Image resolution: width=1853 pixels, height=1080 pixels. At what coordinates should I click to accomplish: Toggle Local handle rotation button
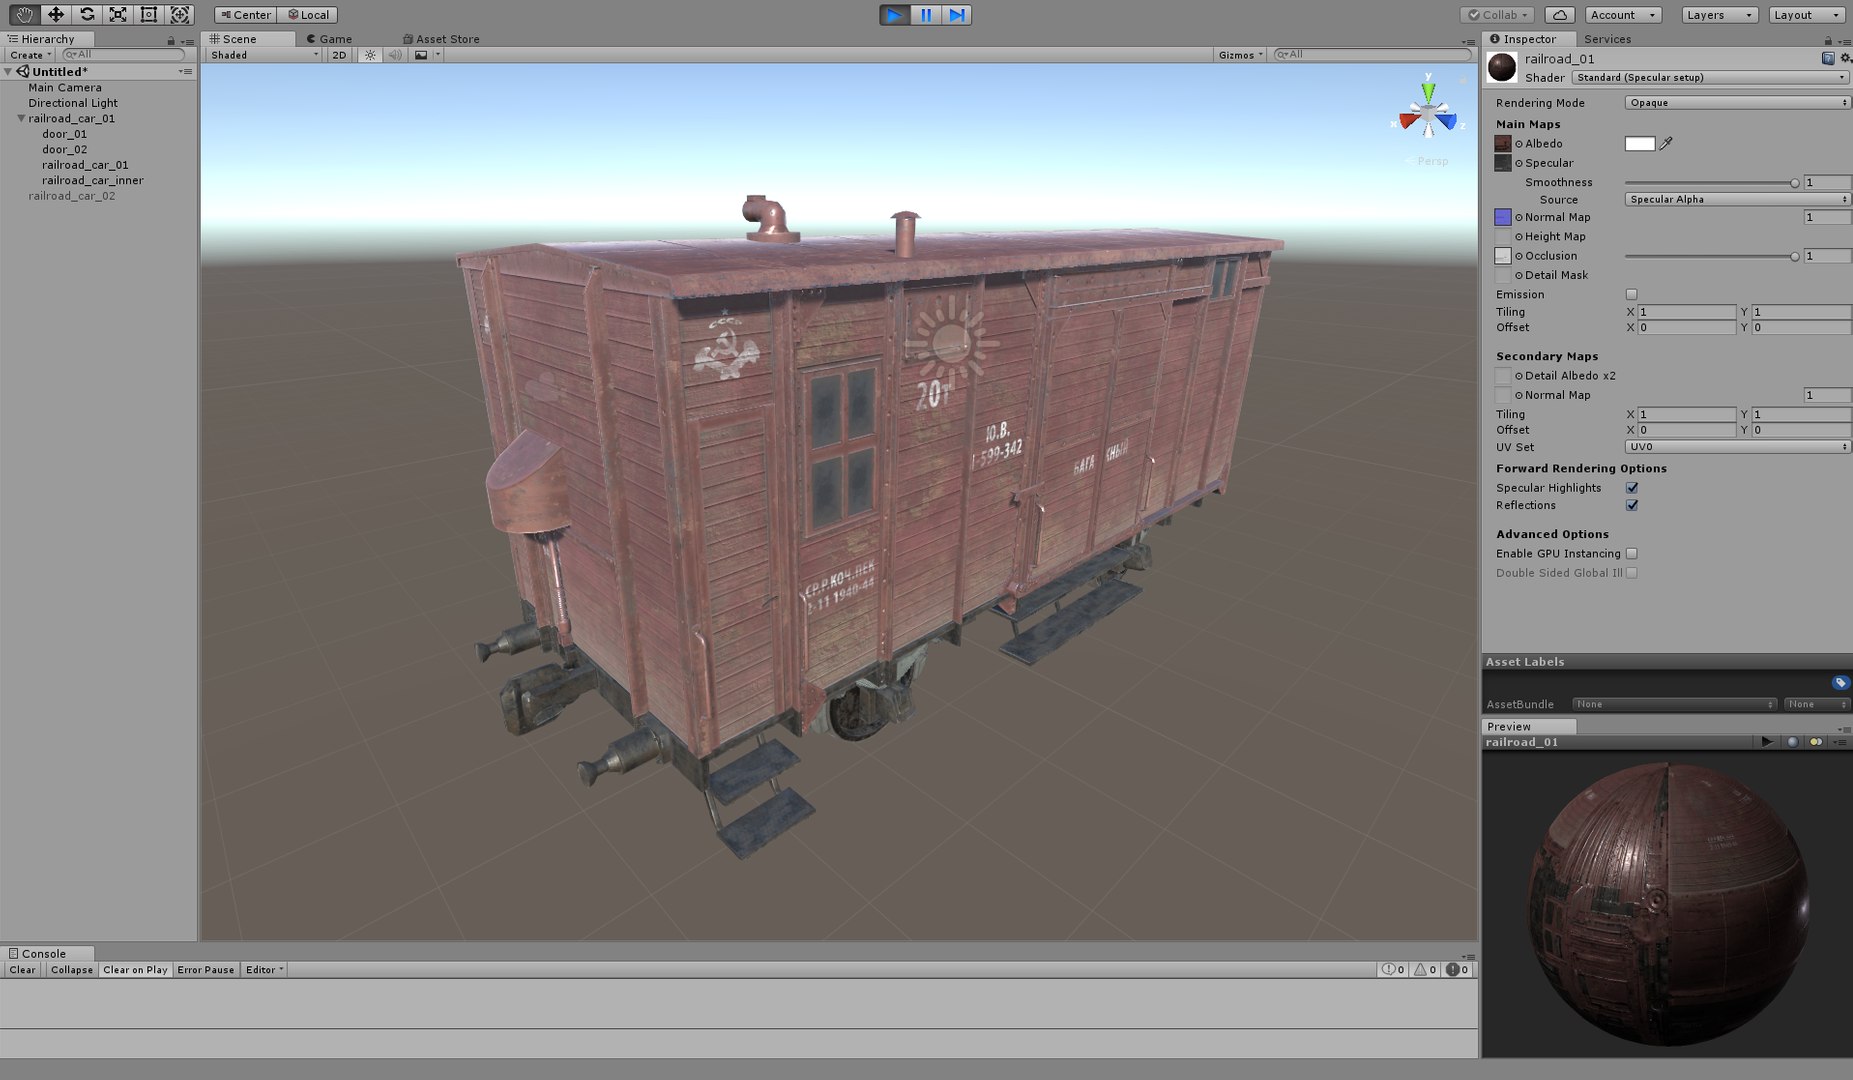pyautogui.click(x=308, y=15)
